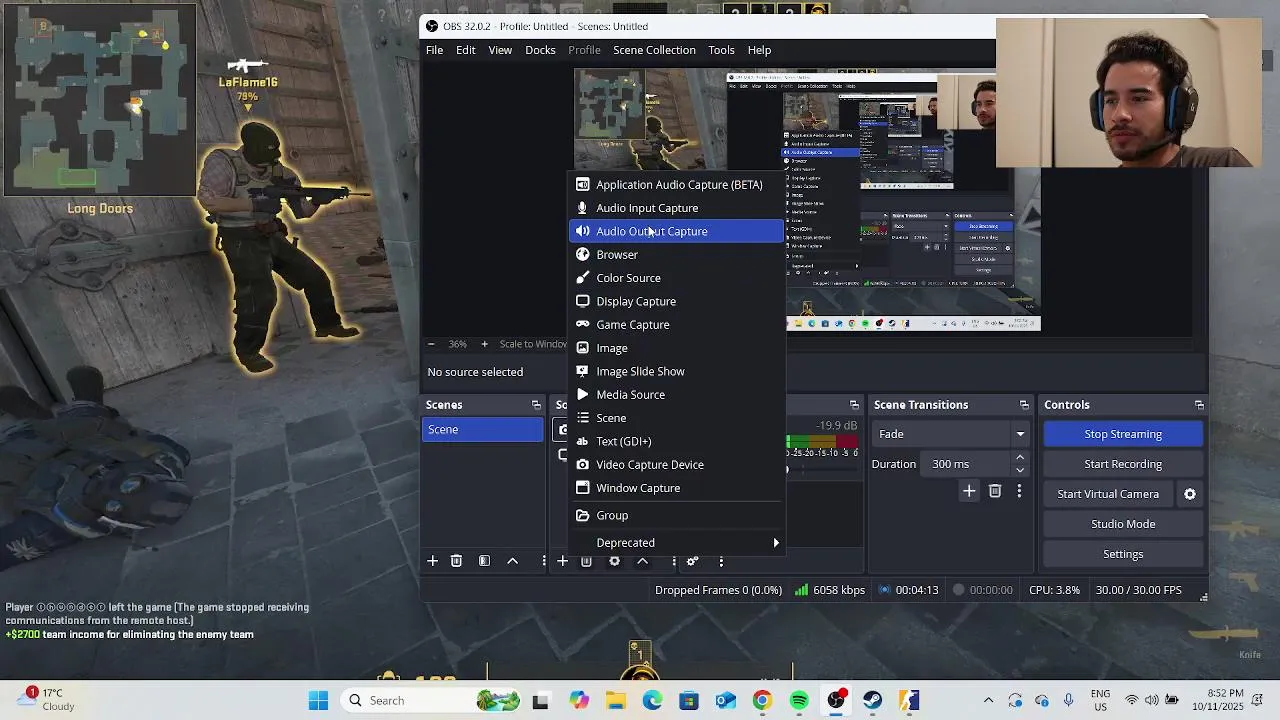Screen dimensions: 1280x720
Task: Float the Scene Transitions dock icon
Action: 1024,405
